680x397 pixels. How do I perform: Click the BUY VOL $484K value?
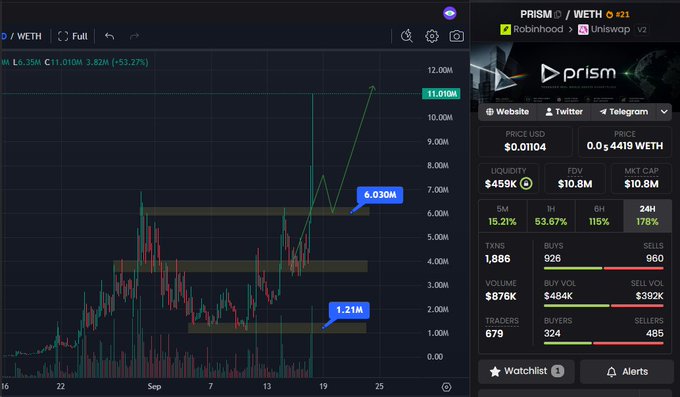tap(558, 296)
